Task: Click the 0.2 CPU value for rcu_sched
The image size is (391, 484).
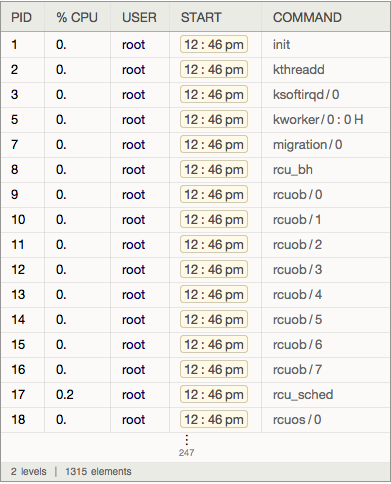Action: pyautogui.click(x=65, y=395)
